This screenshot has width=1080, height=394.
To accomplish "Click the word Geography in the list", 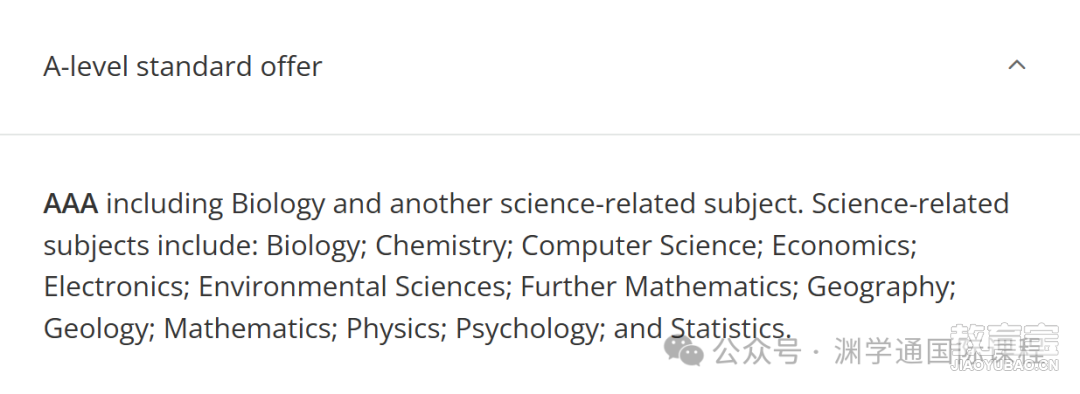I will point(878,288).
